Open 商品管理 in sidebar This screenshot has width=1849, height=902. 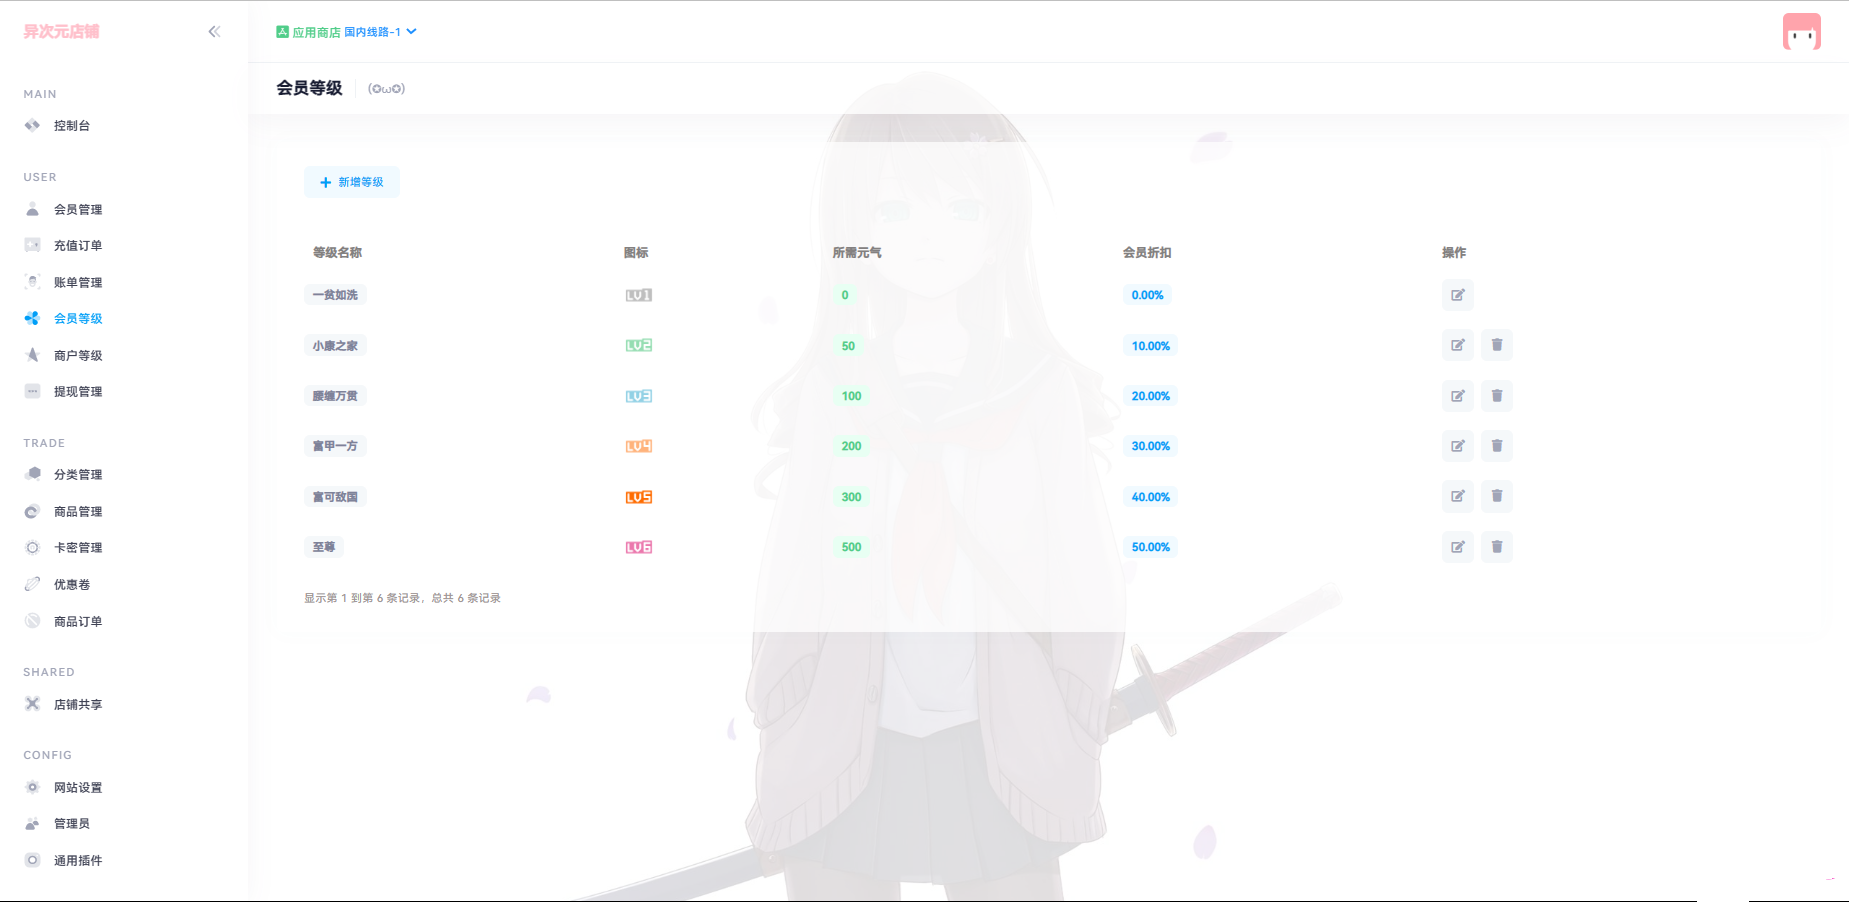[78, 512]
